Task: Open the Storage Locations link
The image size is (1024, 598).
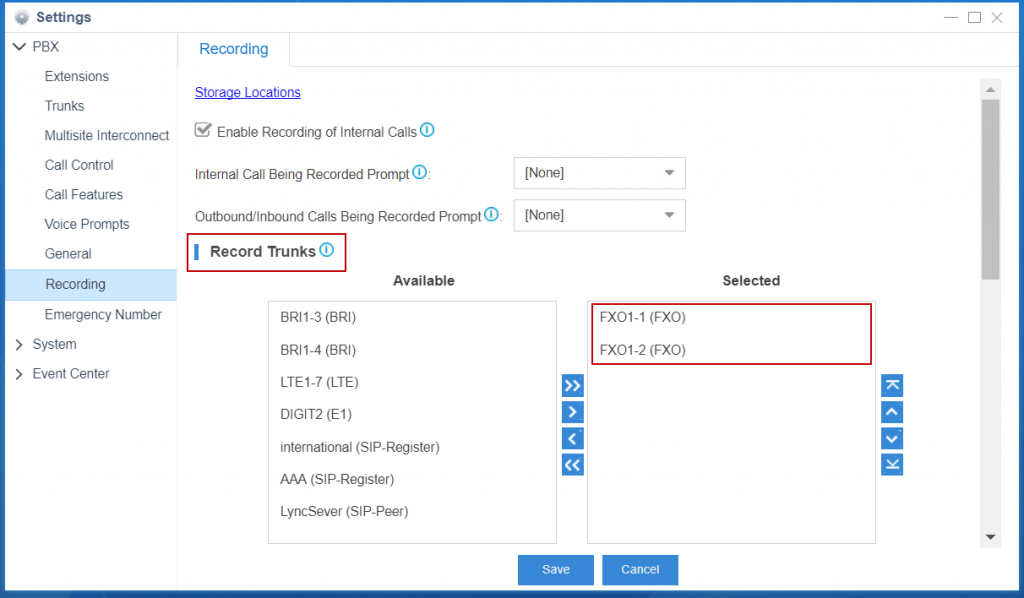Action: pos(247,92)
